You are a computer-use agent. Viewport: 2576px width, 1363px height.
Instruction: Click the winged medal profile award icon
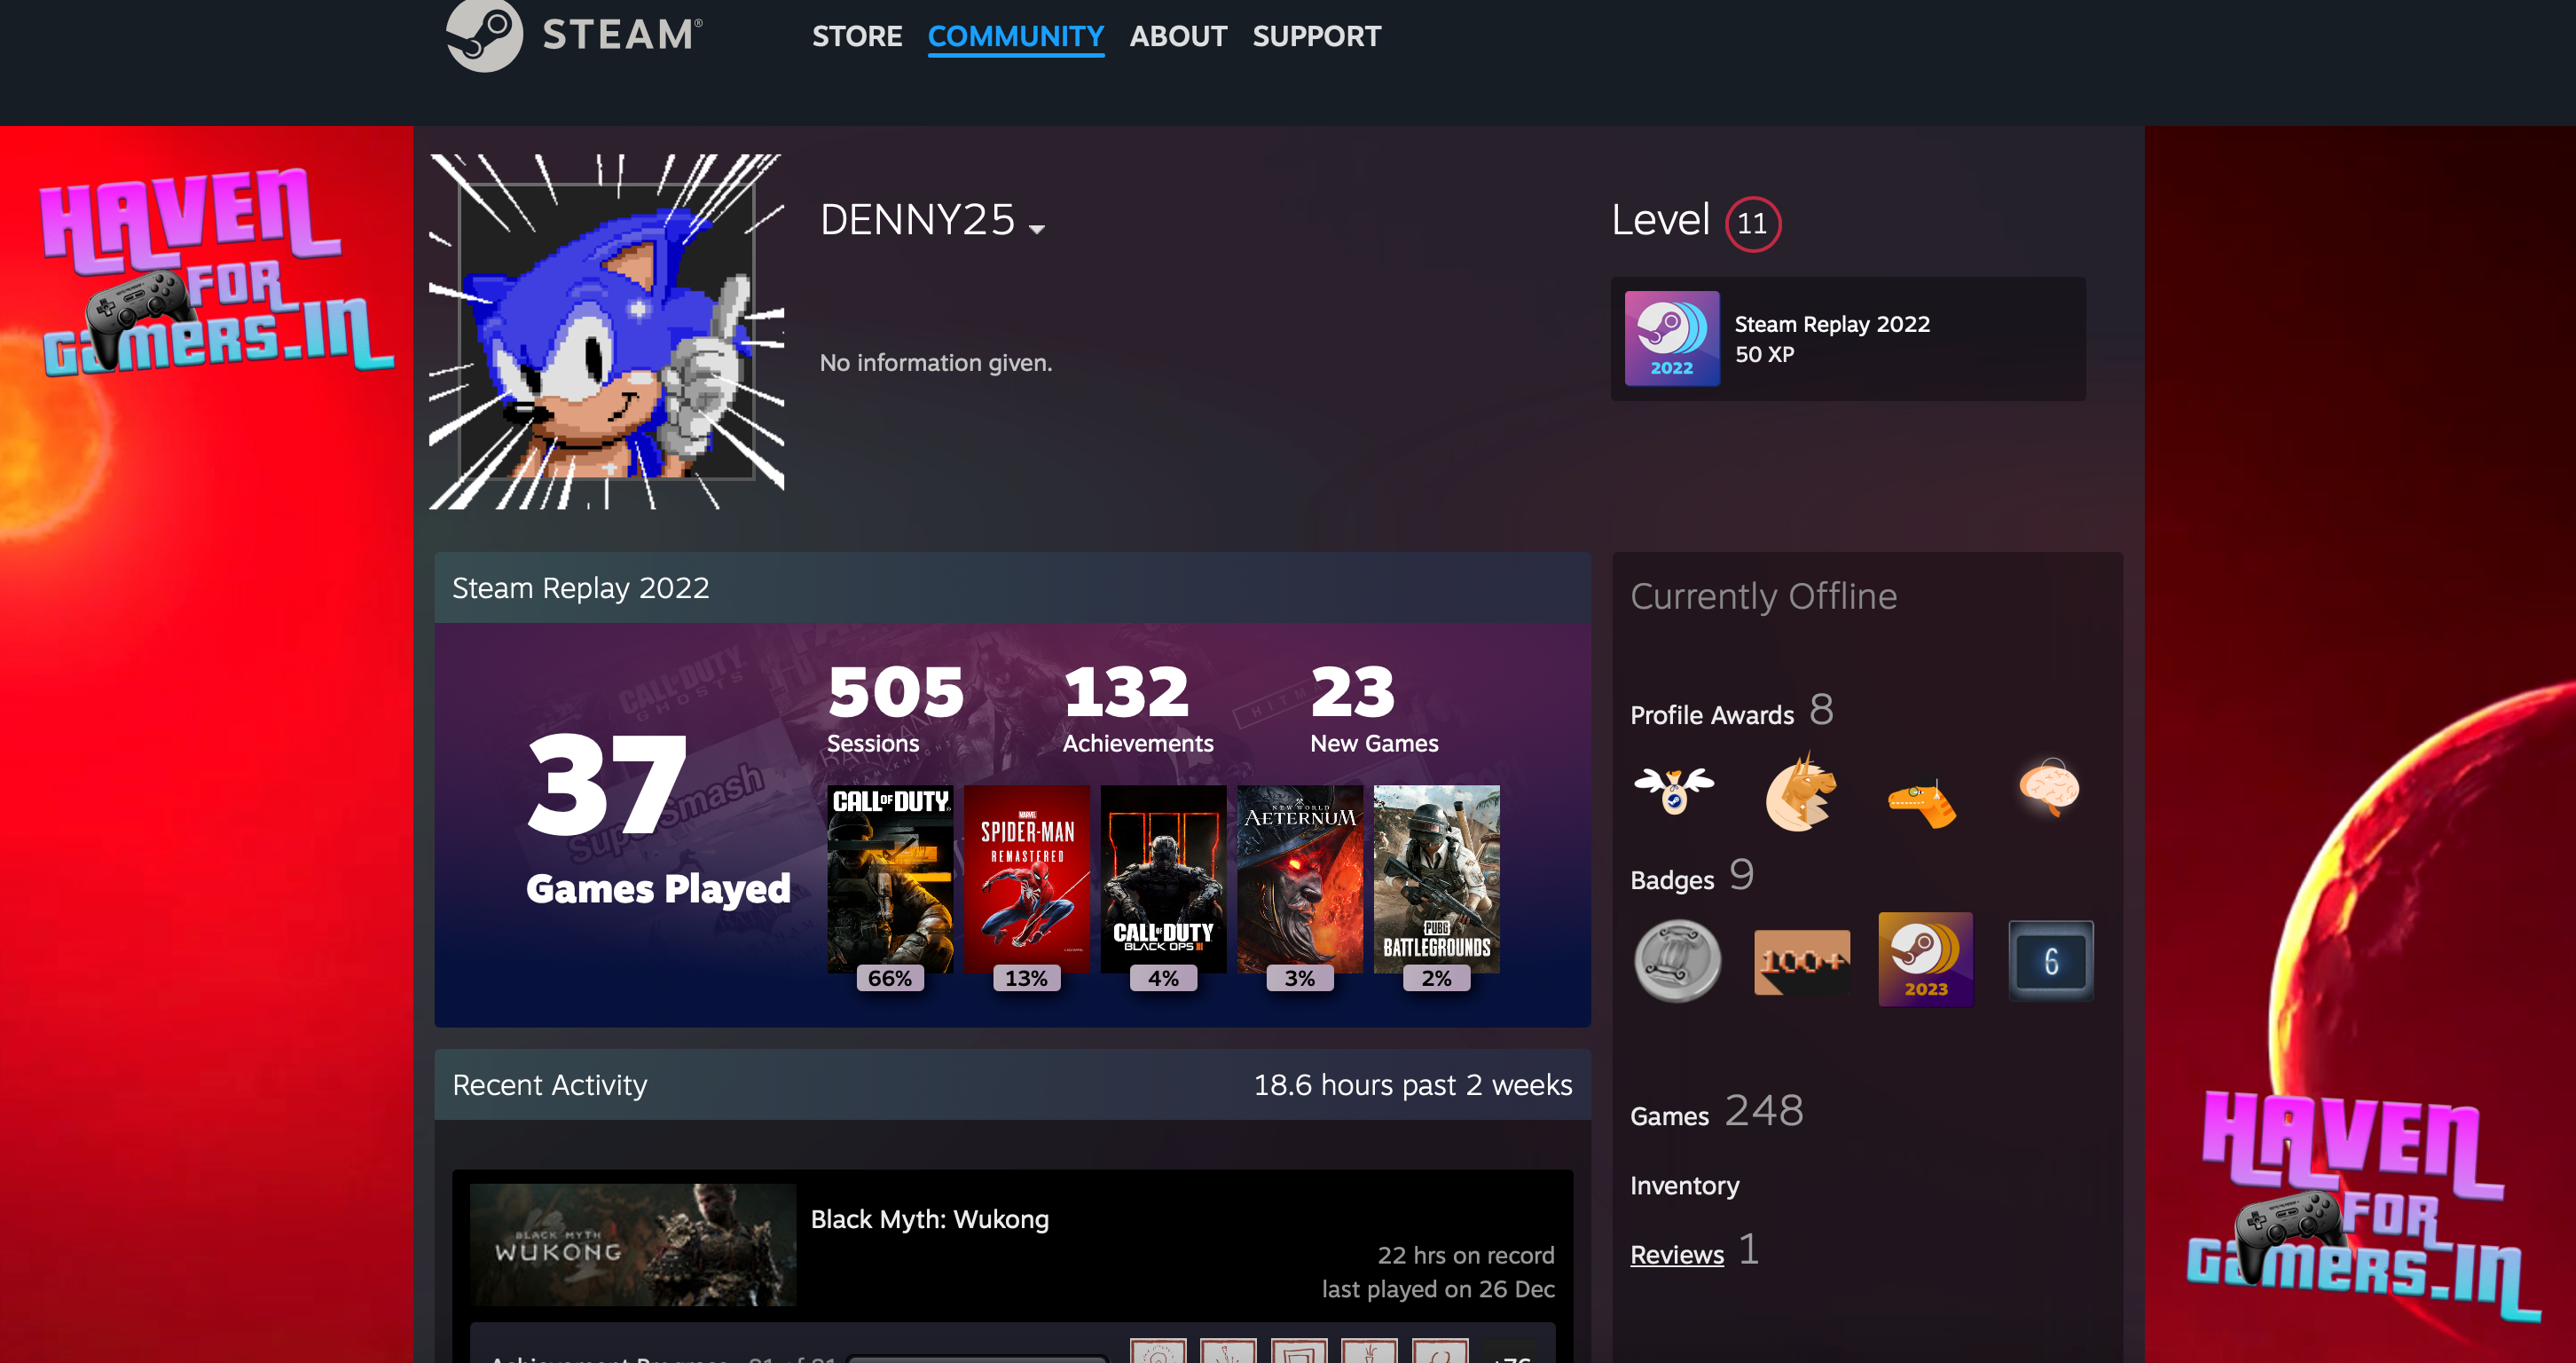pos(1673,790)
